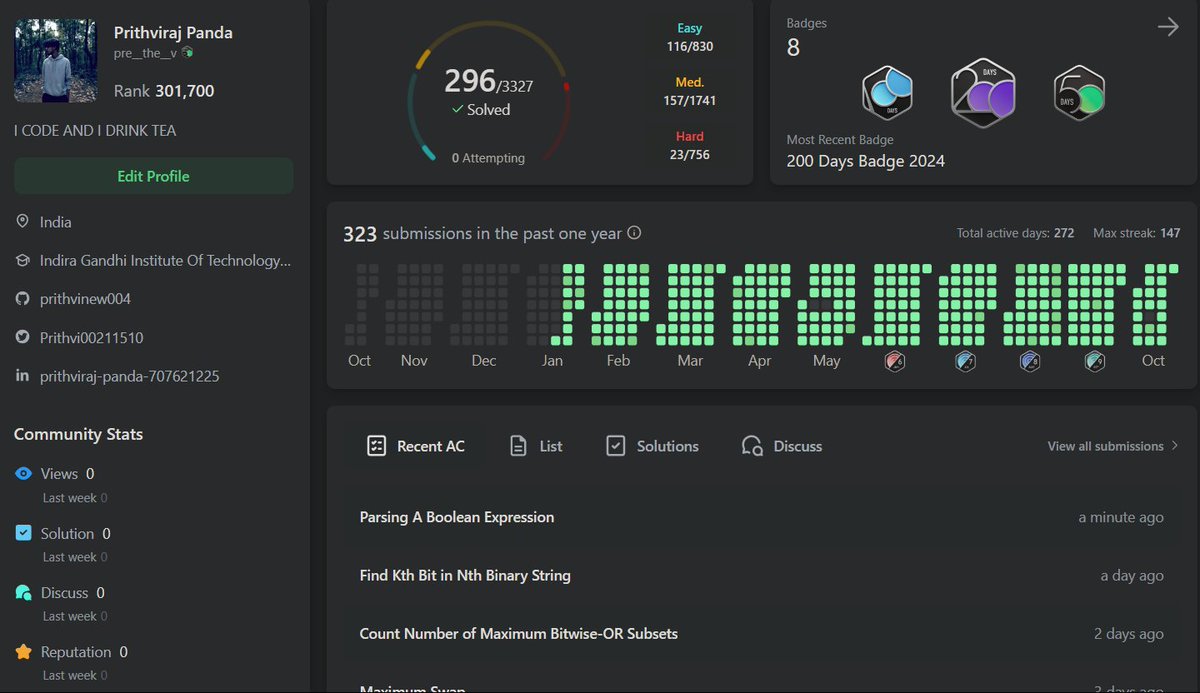Open Twitter link Prithvi00211510
The height and width of the screenshot is (693, 1200).
tap(91, 338)
